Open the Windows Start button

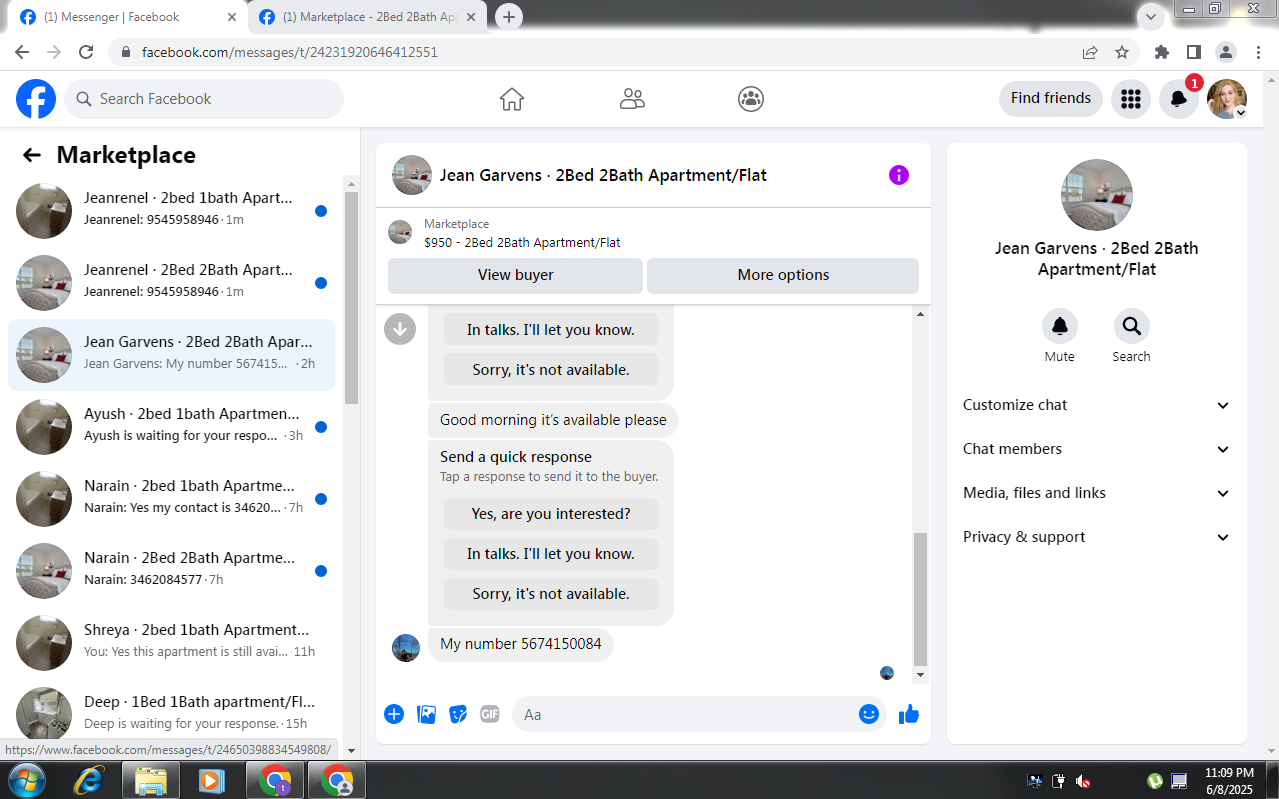click(27, 779)
